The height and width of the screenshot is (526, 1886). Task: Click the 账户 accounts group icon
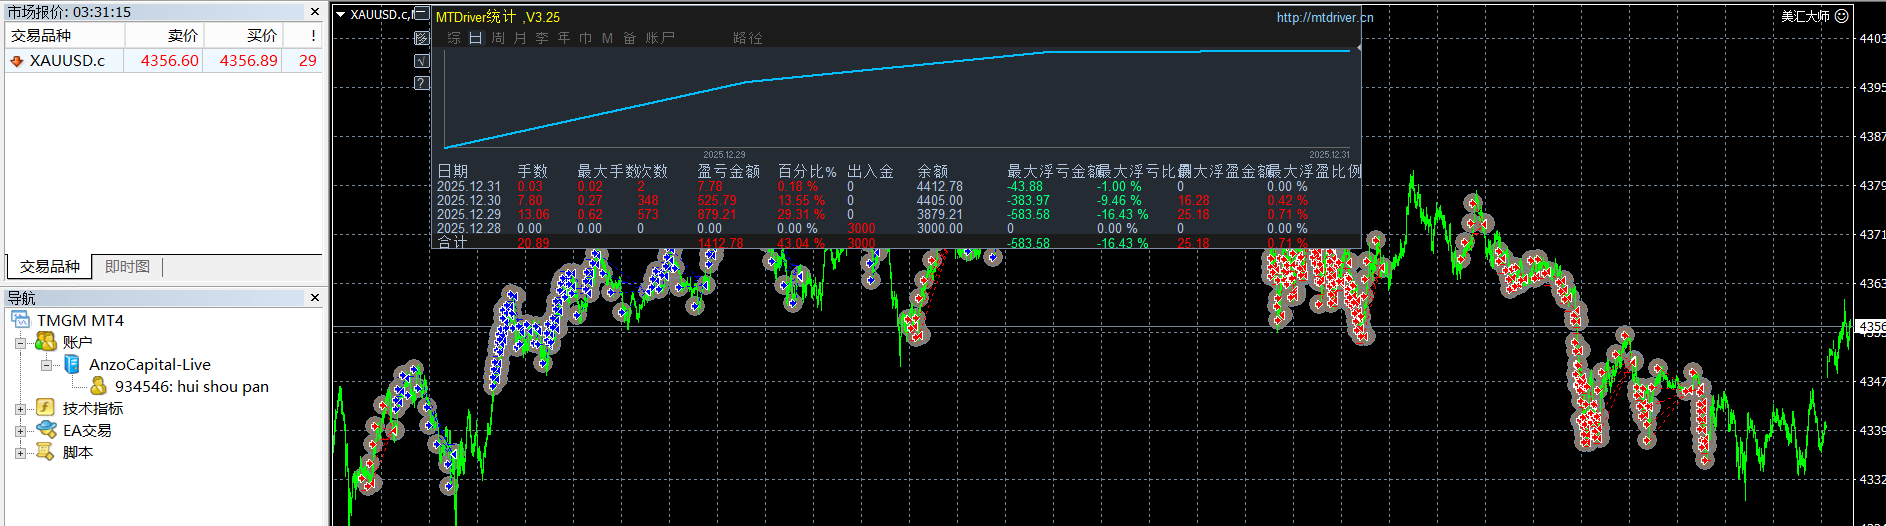tap(45, 342)
